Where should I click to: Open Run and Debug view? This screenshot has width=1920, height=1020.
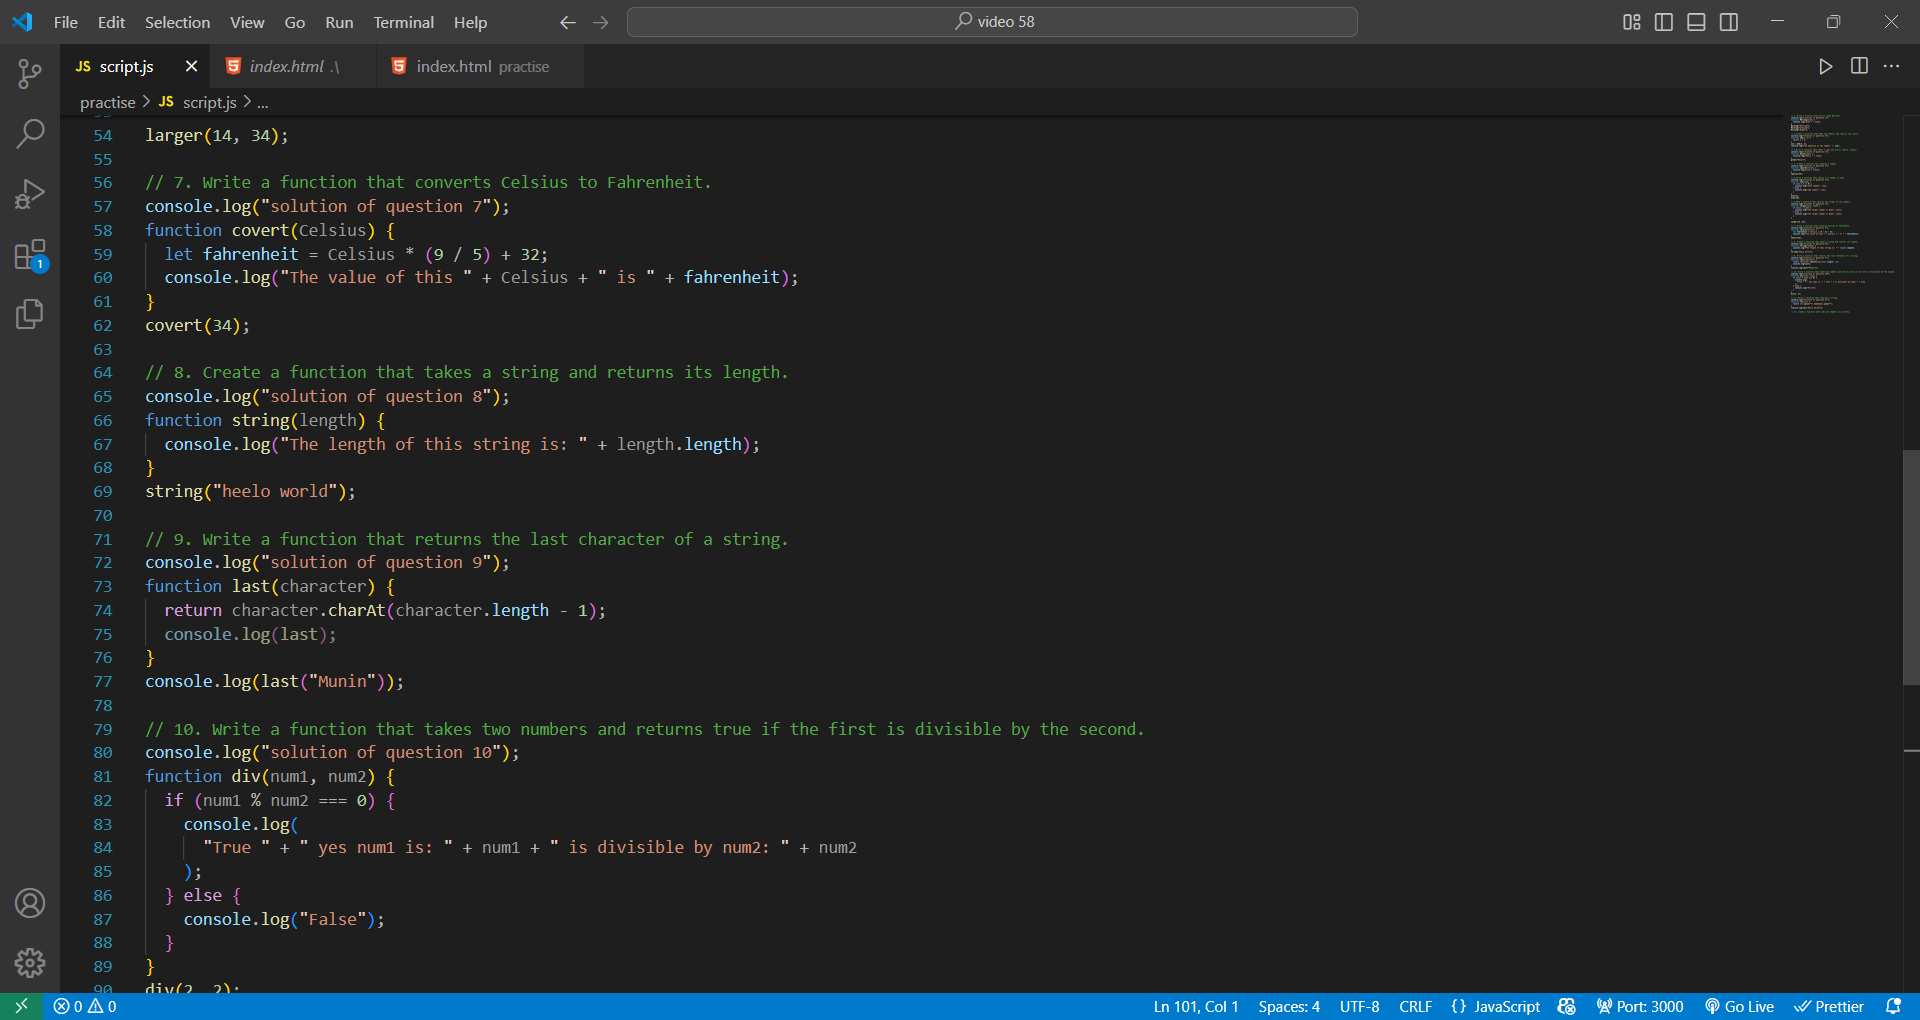[30, 193]
